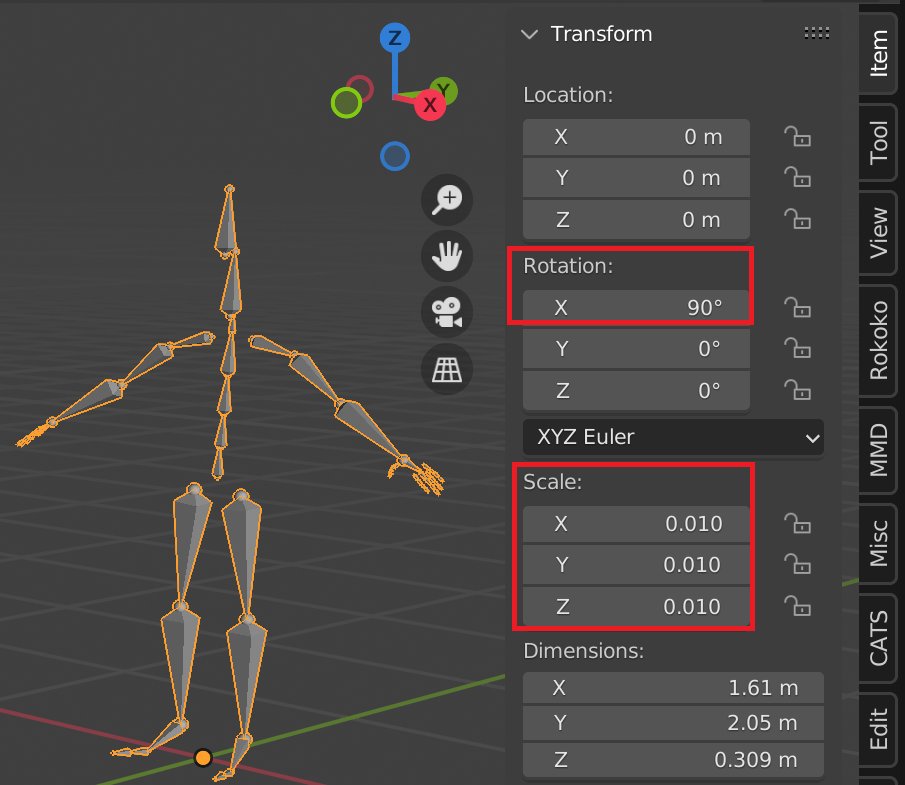Open the XYZ Euler rotation mode dropdown
This screenshot has height=785, width=905.
(673, 437)
